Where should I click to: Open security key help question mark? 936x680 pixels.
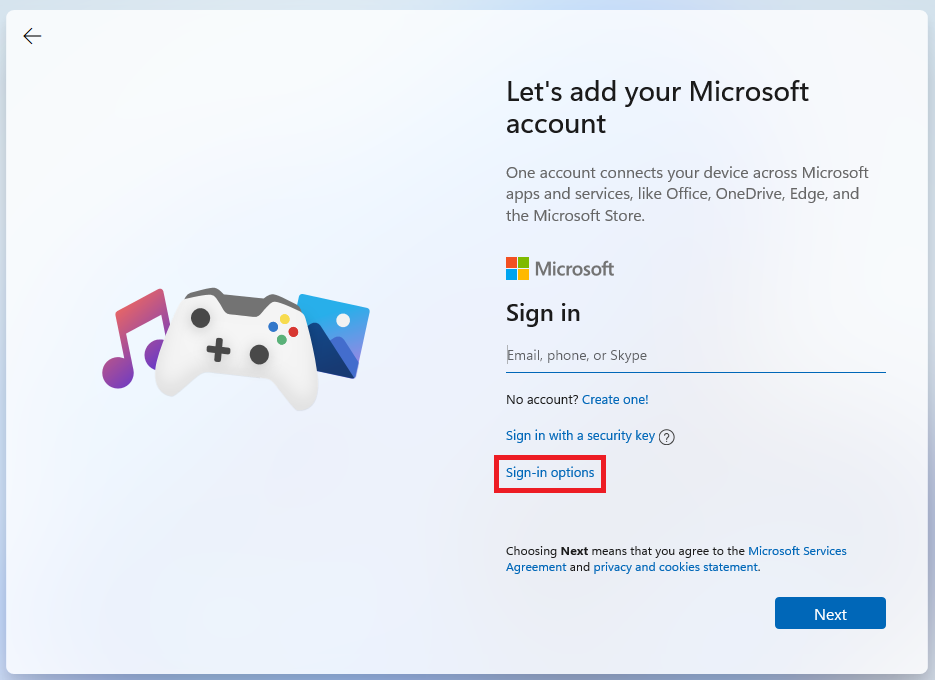coord(666,437)
